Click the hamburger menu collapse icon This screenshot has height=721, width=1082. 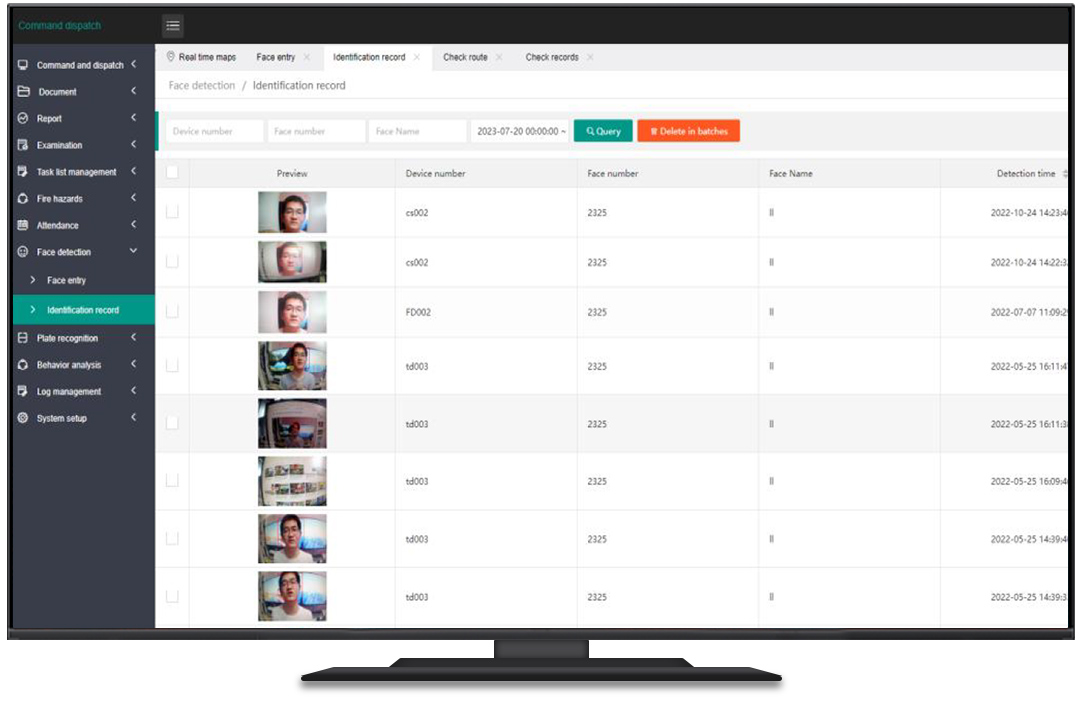(x=173, y=26)
